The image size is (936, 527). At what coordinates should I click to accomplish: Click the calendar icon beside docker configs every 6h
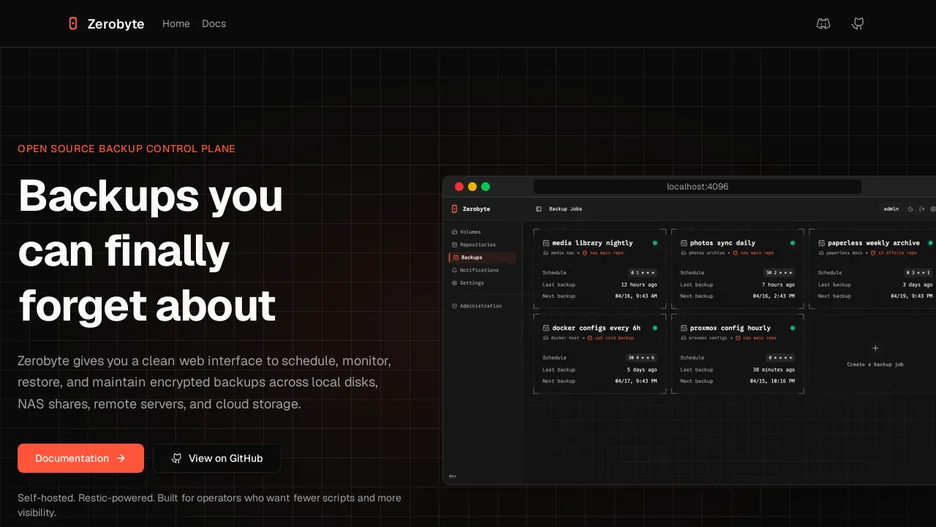pos(546,328)
